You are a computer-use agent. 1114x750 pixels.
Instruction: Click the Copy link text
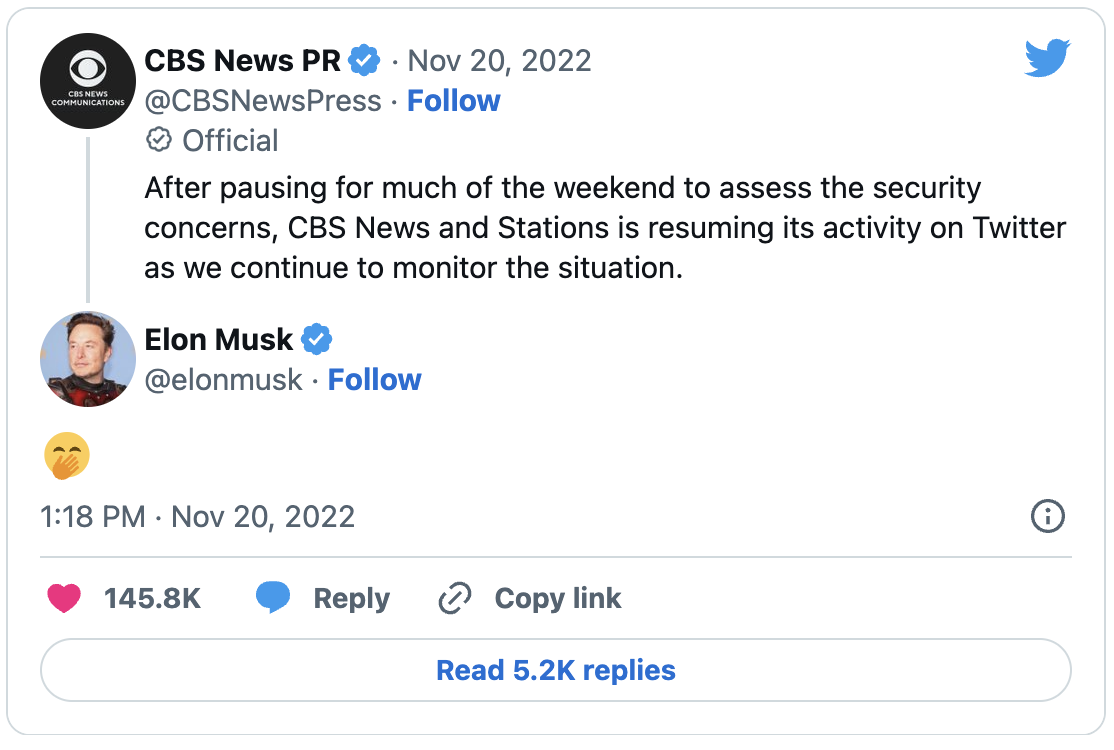click(558, 598)
